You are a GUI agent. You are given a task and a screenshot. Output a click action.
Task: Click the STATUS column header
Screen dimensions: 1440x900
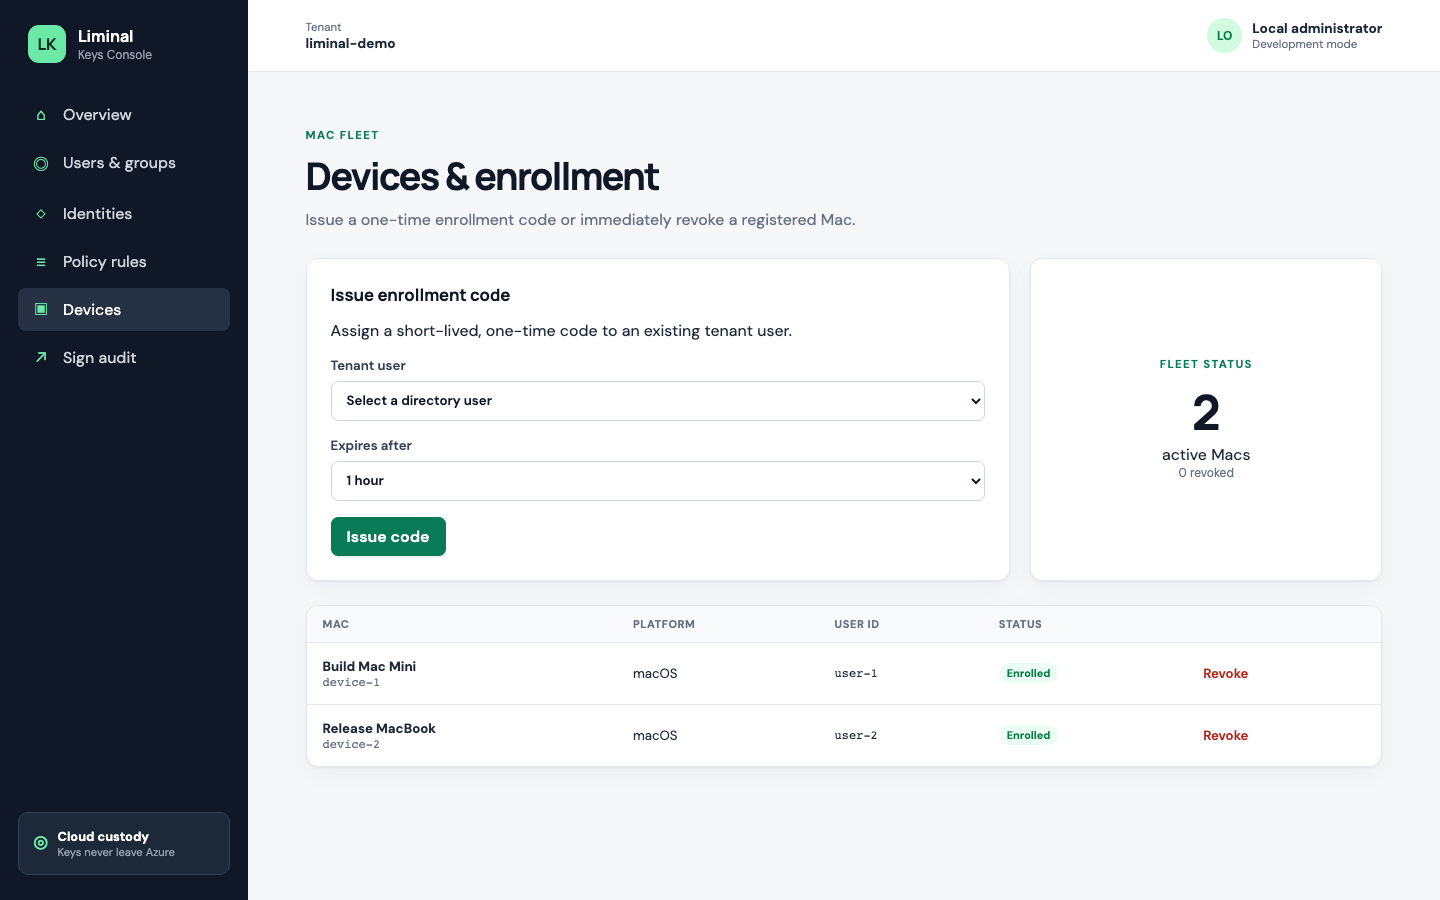click(1020, 624)
